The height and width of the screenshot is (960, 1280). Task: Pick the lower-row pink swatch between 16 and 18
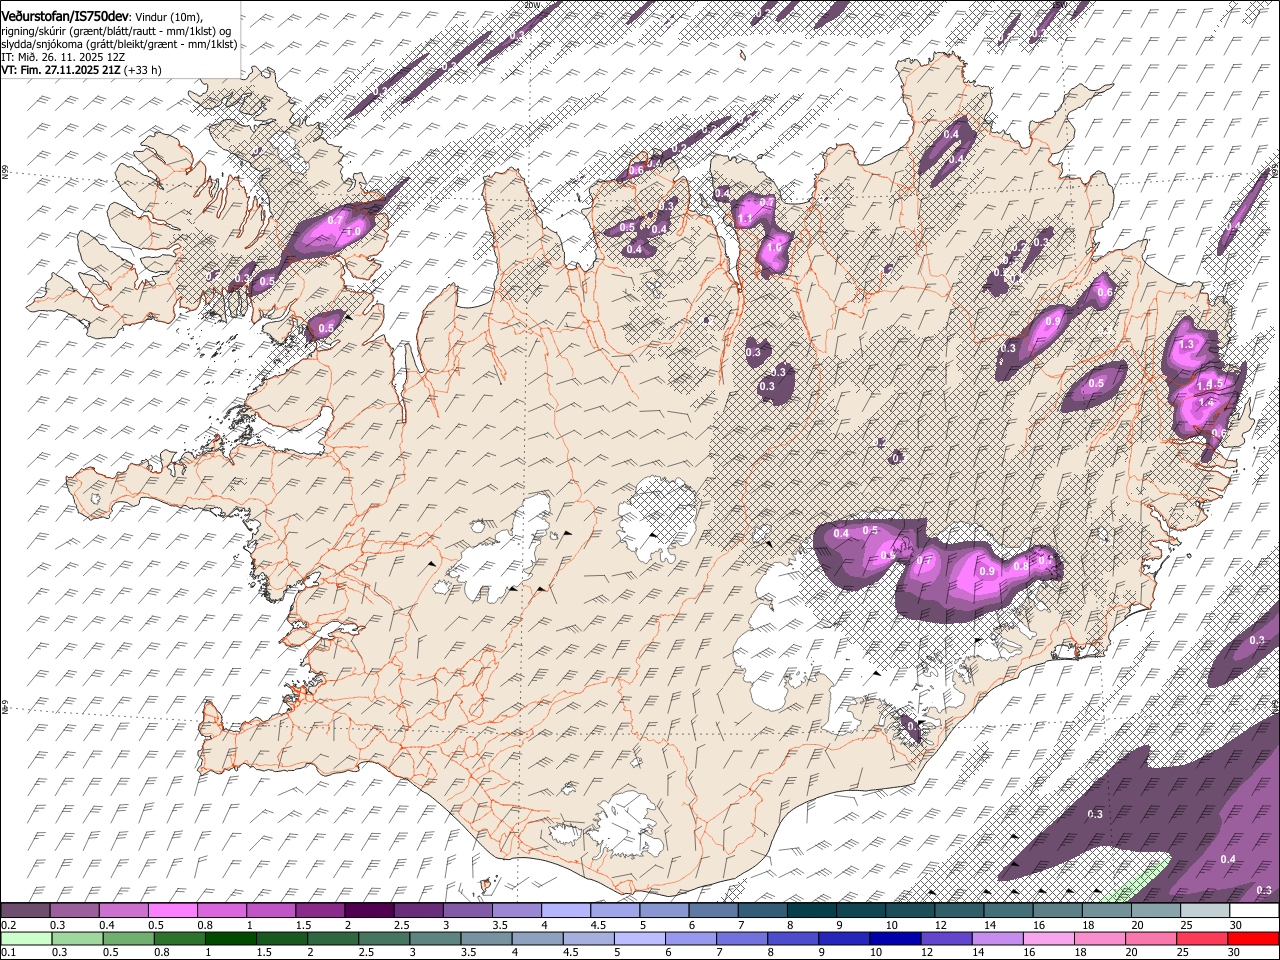pos(1049,938)
